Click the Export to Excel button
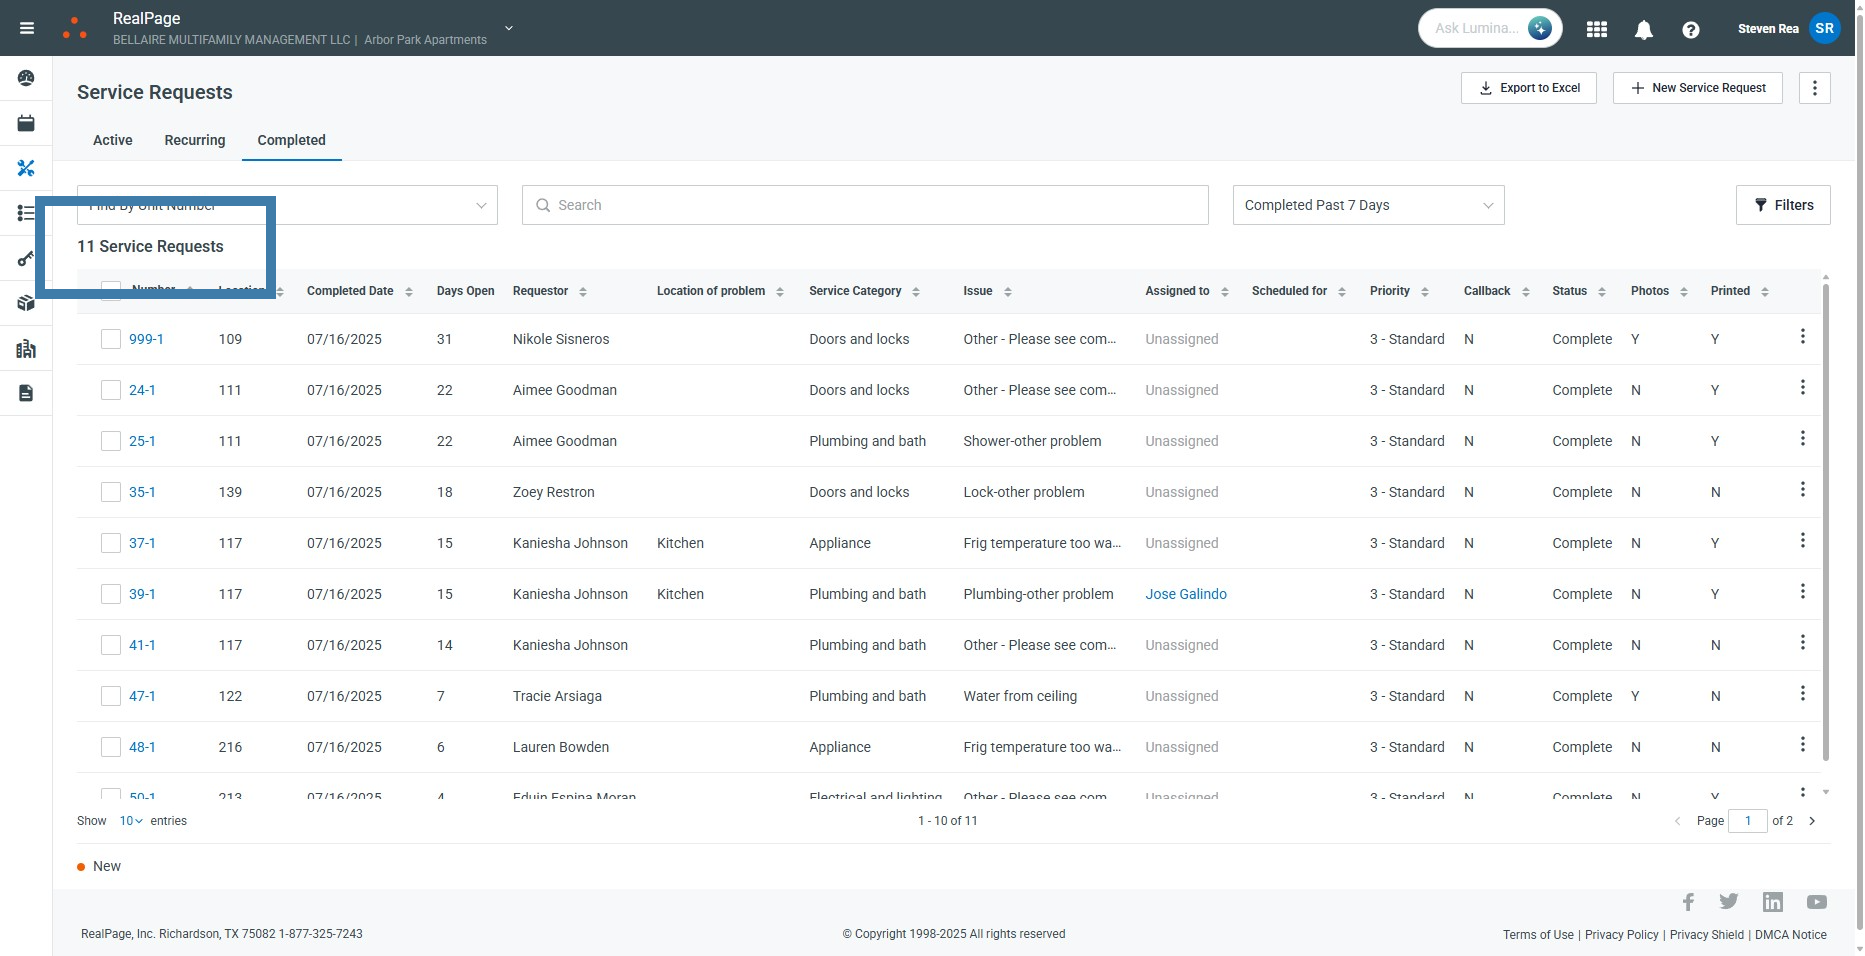 pyautogui.click(x=1528, y=88)
